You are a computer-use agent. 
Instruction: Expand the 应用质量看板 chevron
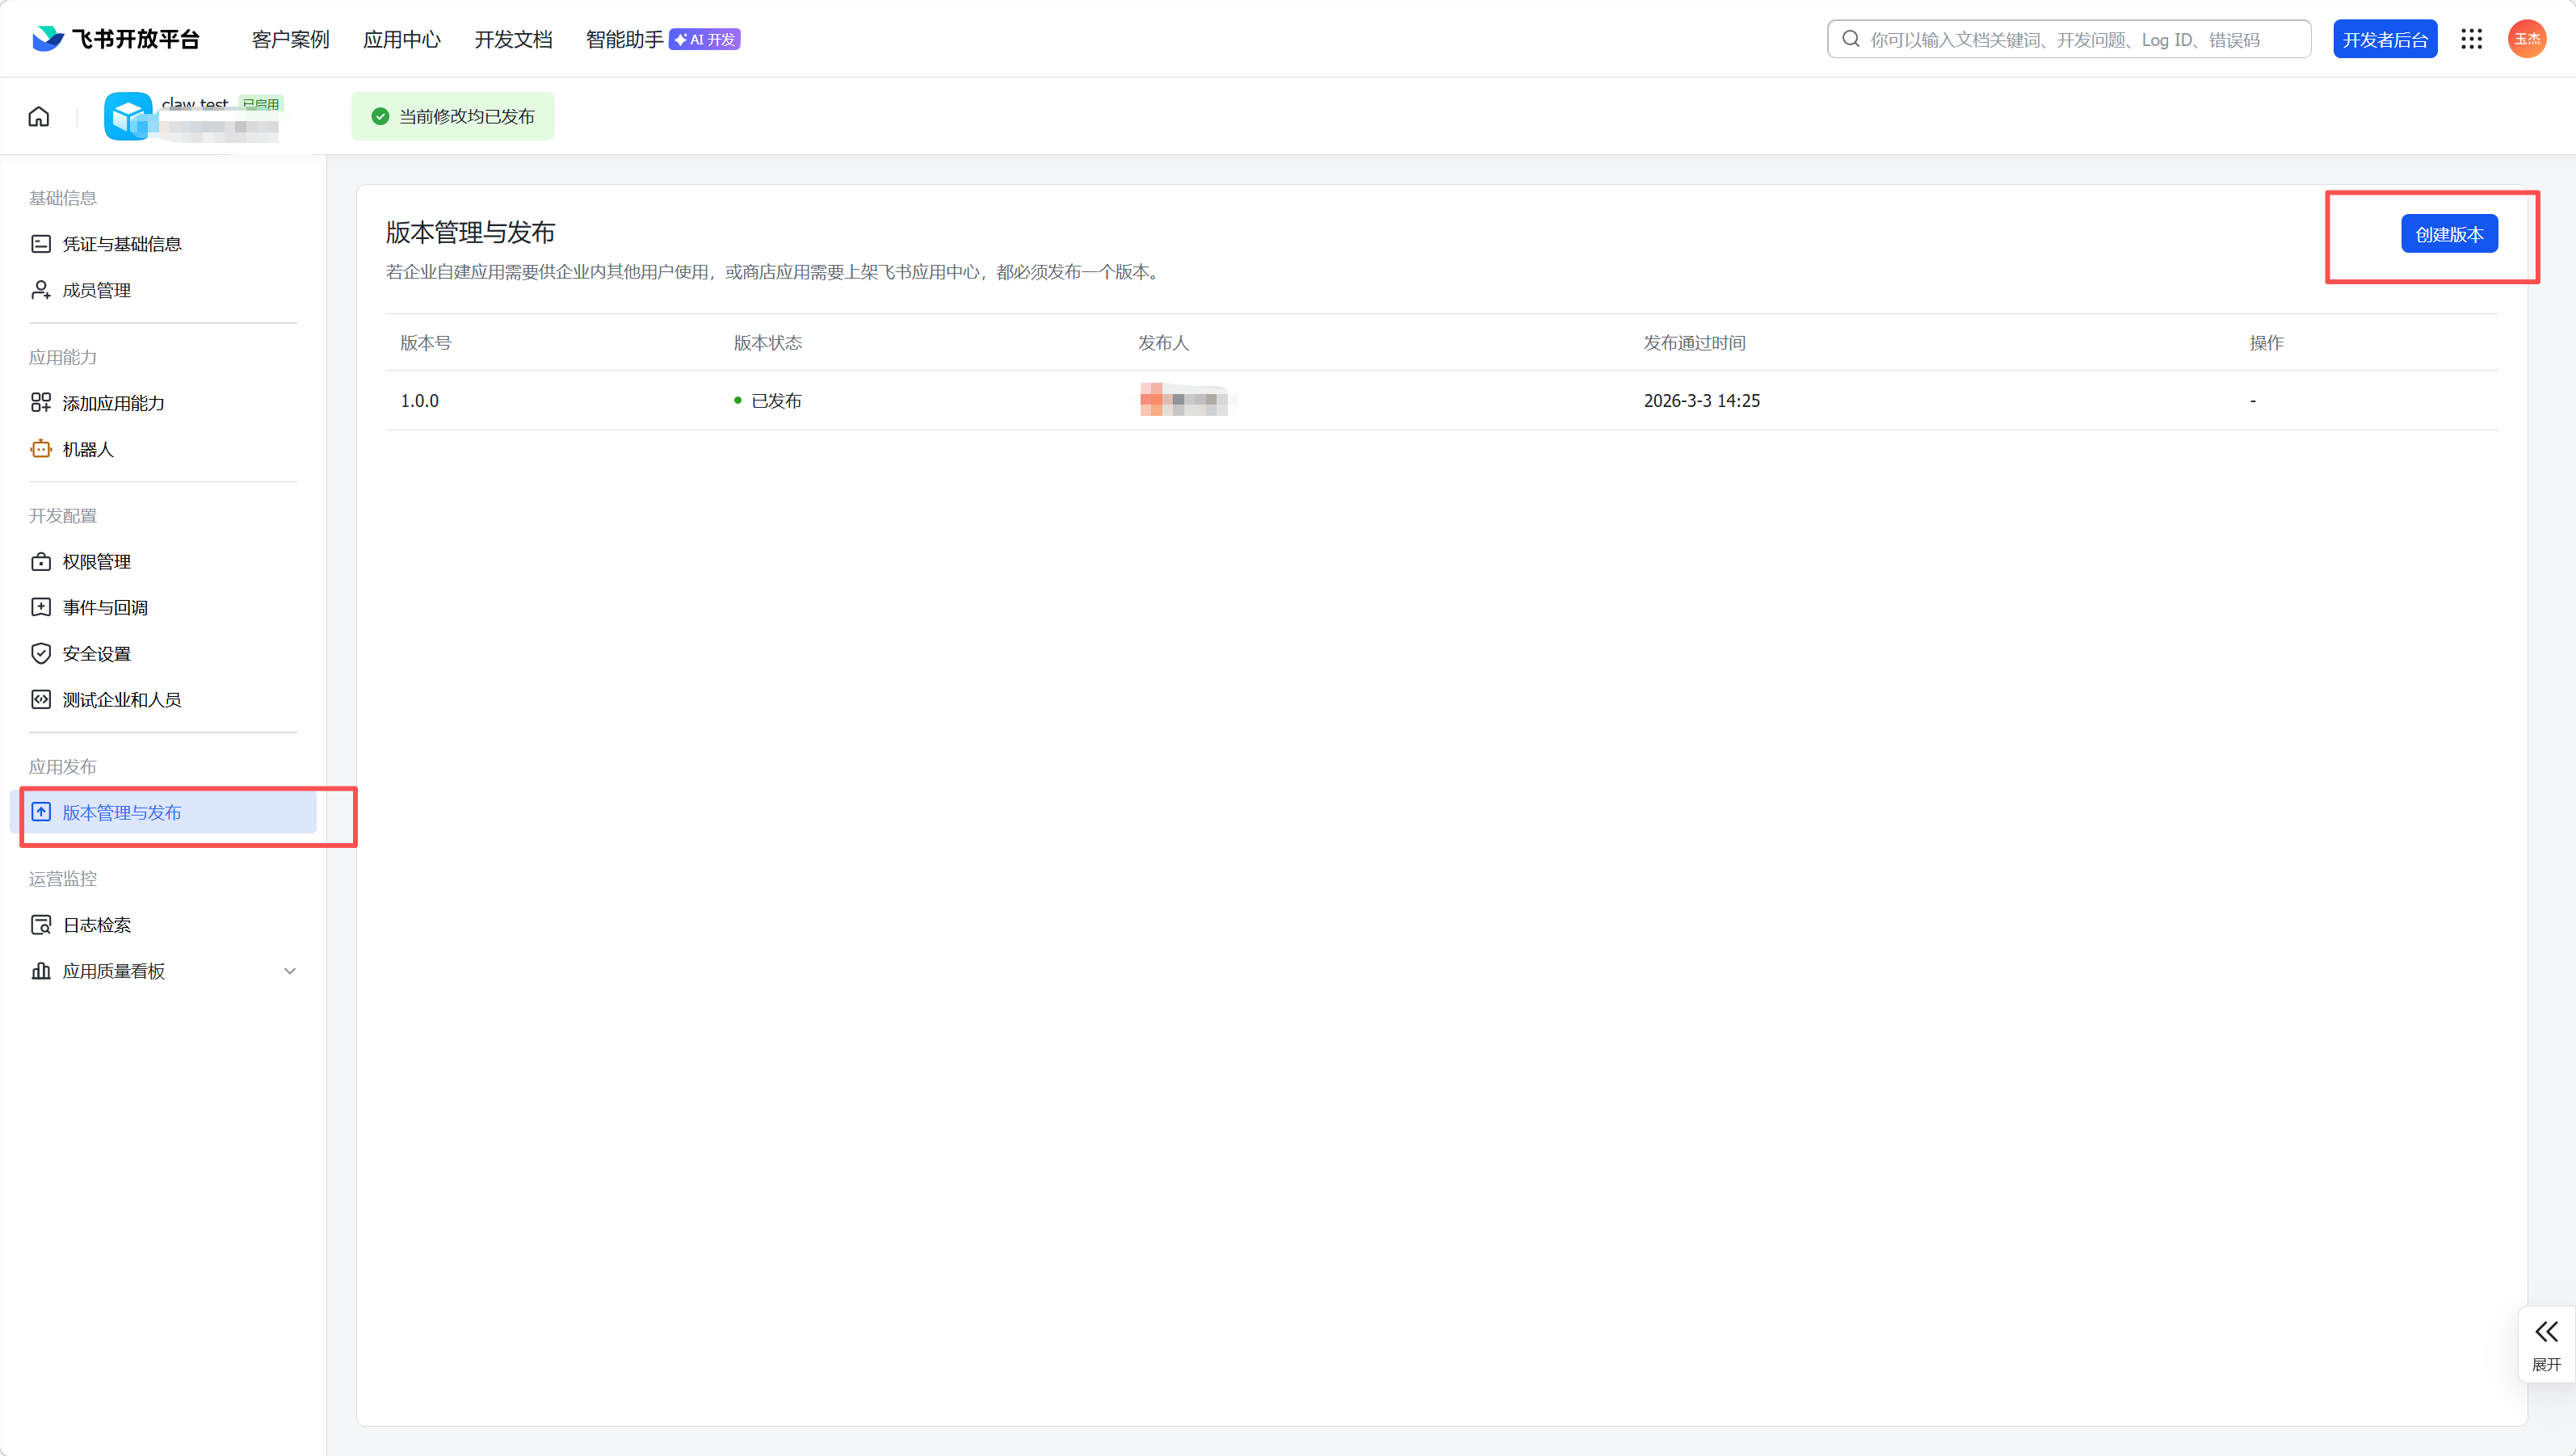(x=290, y=971)
